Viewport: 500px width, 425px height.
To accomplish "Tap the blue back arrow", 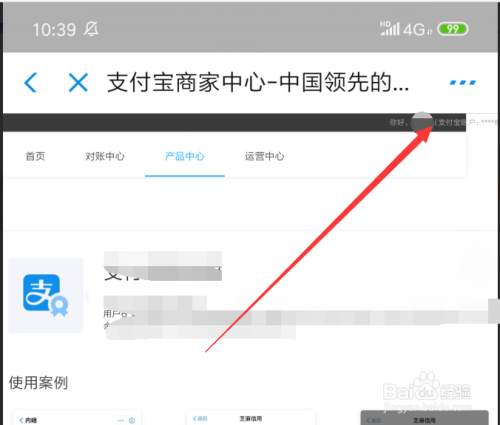I will [x=30, y=82].
